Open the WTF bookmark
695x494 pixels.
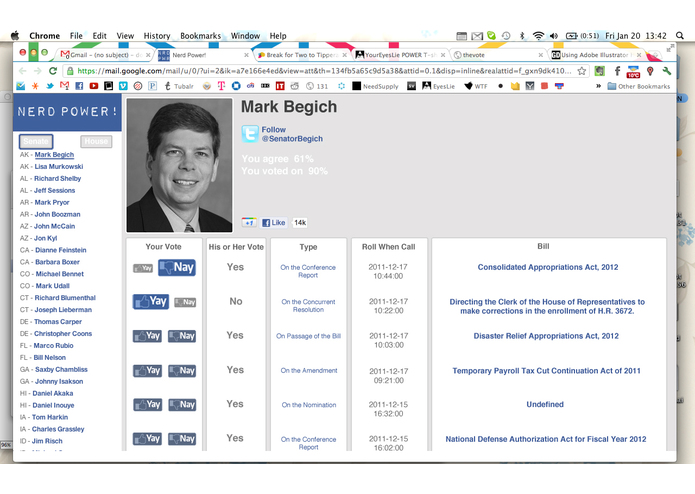(x=476, y=86)
